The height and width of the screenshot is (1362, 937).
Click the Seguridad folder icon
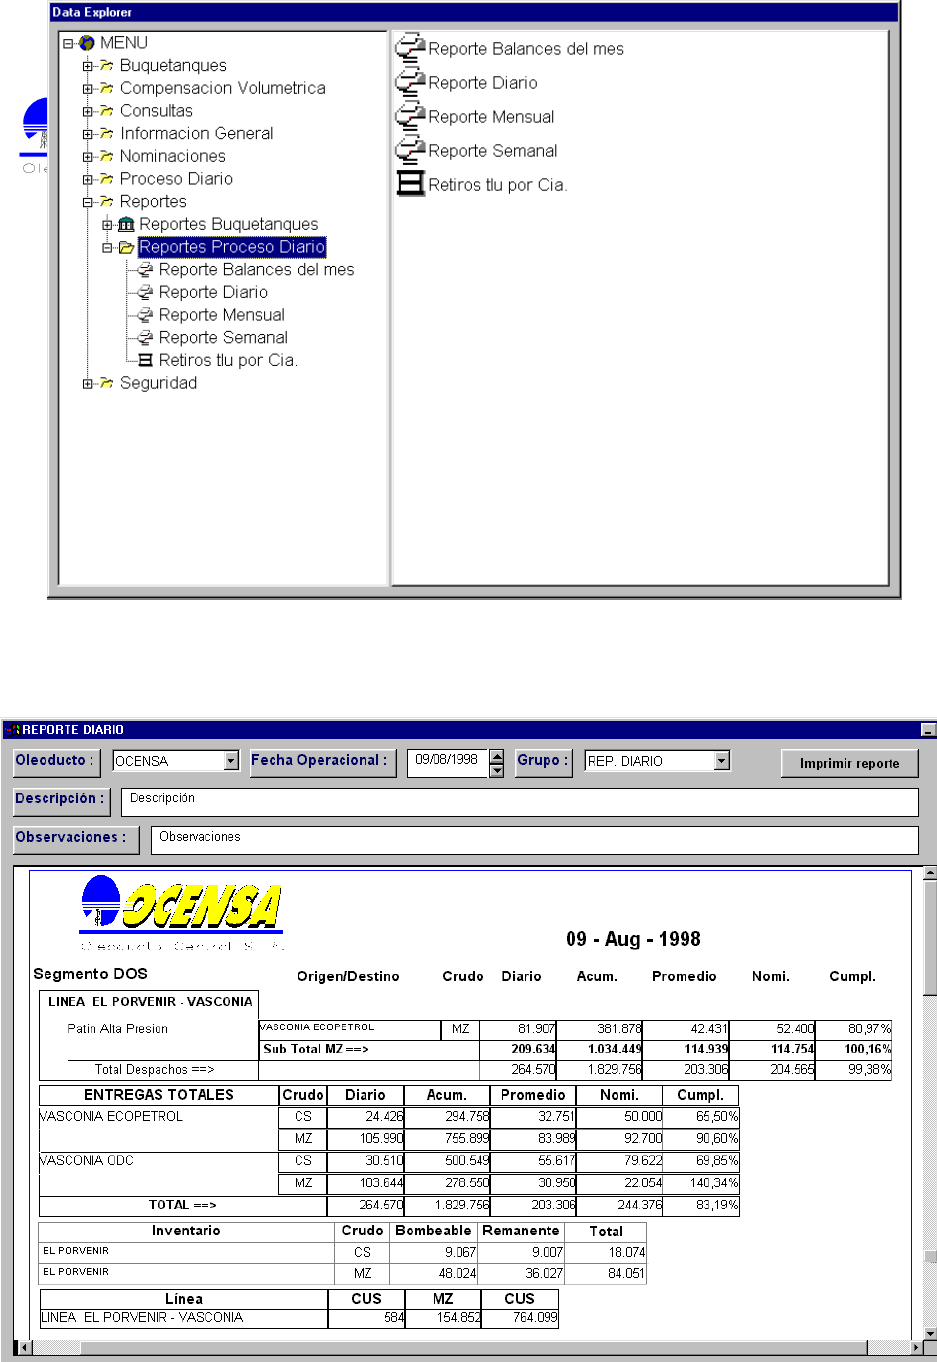tap(106, 383)
